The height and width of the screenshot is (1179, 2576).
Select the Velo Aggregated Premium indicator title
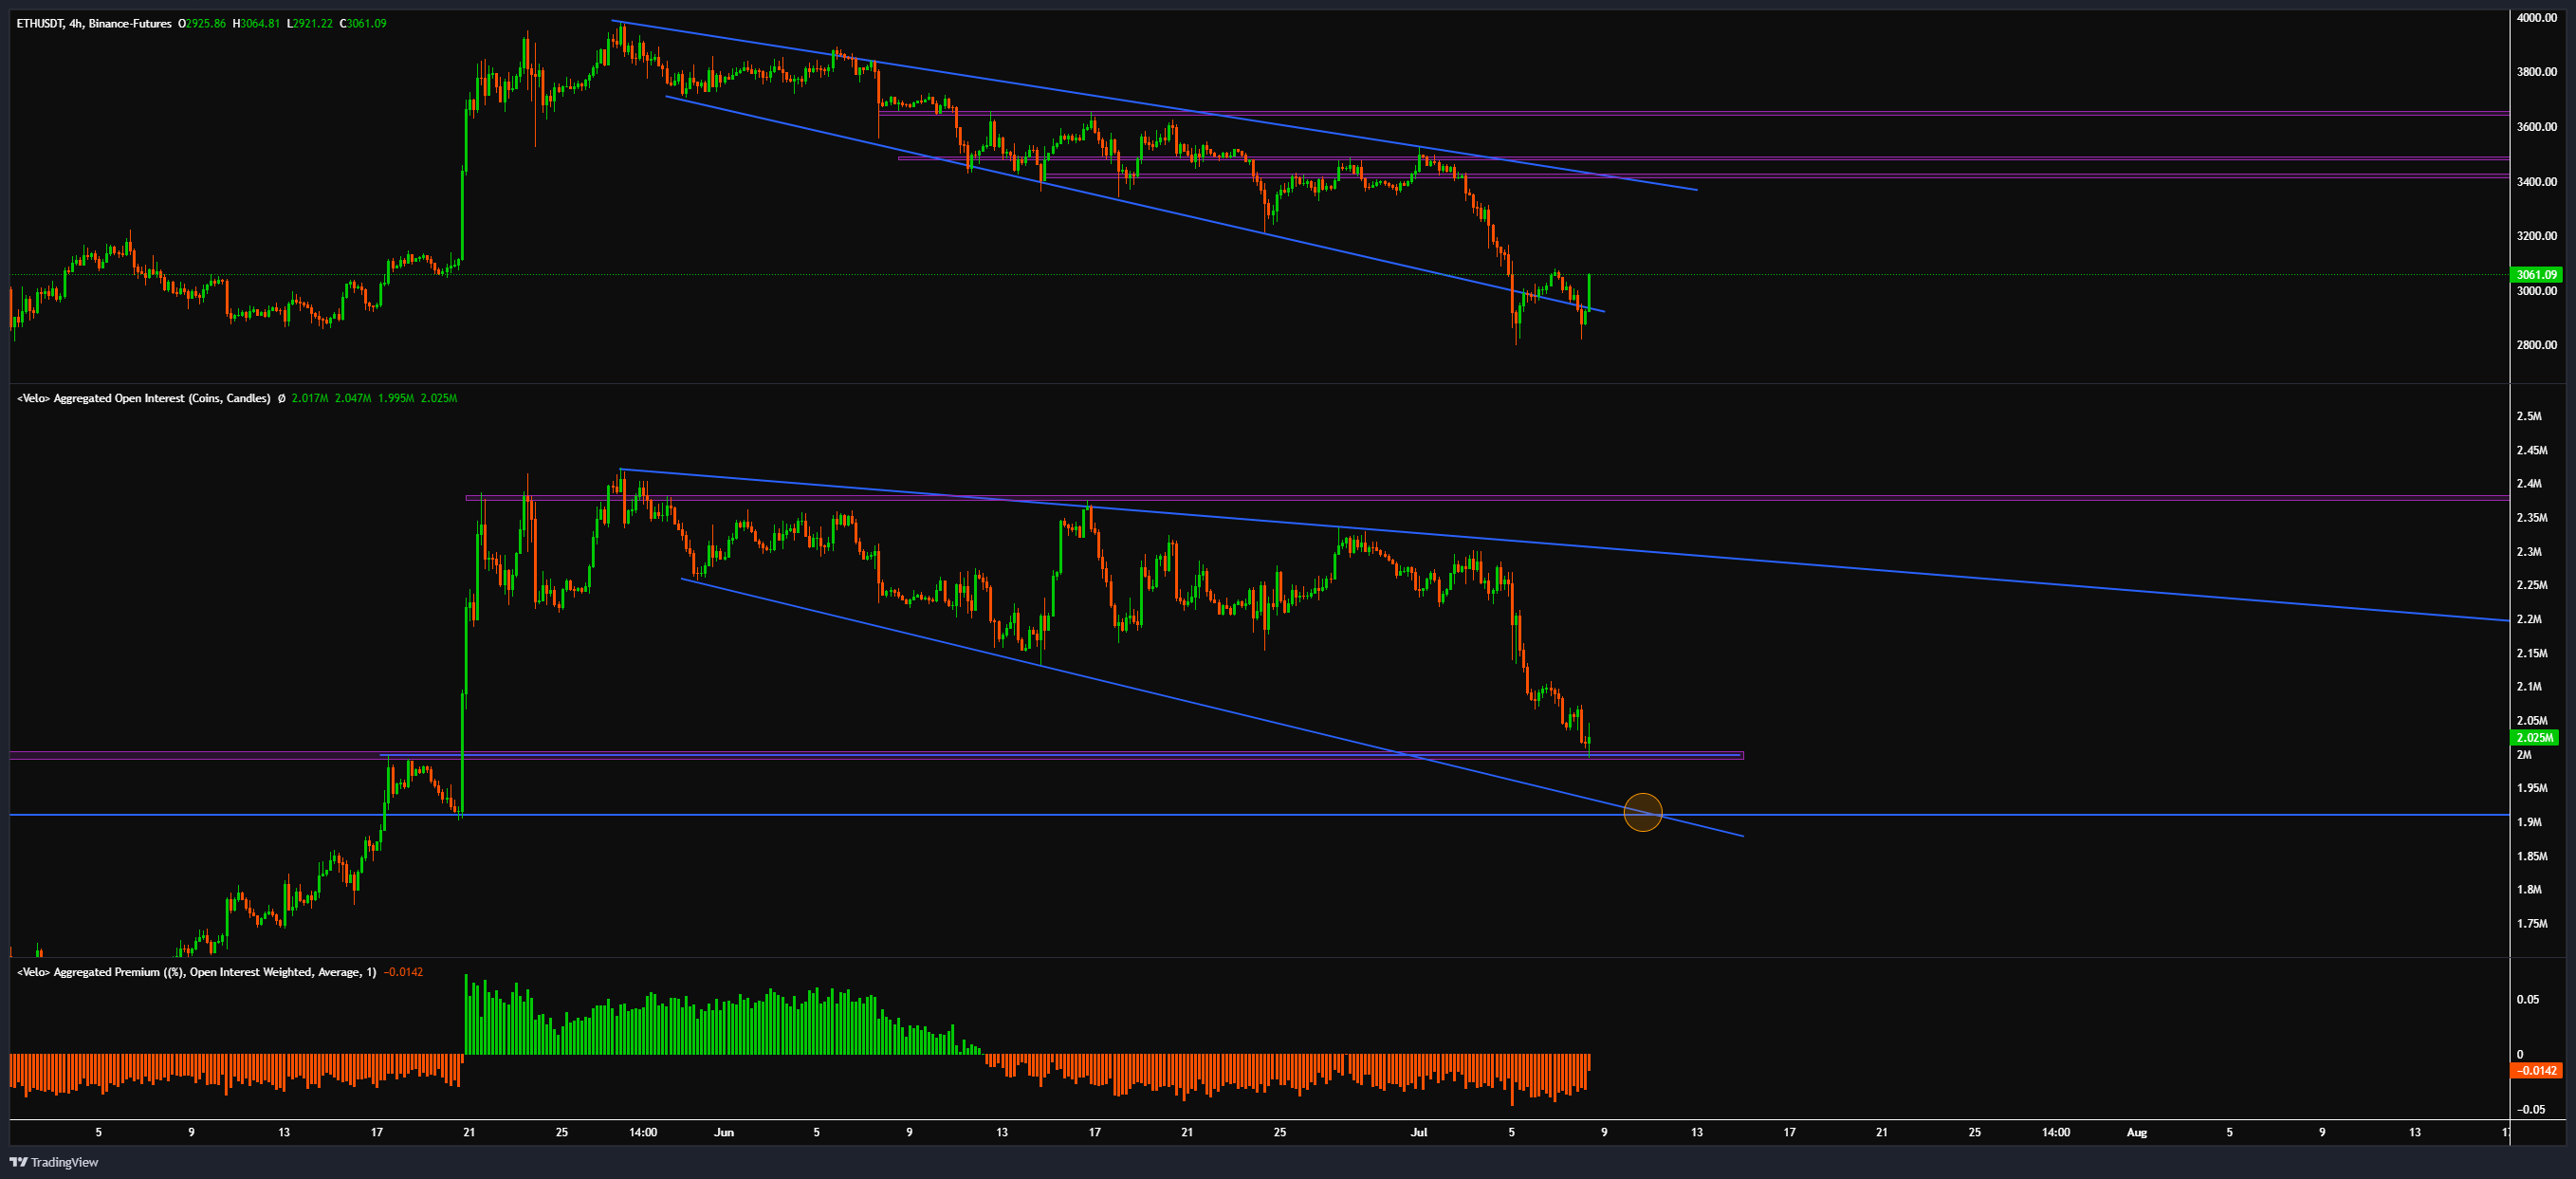(x=196, y=972)
